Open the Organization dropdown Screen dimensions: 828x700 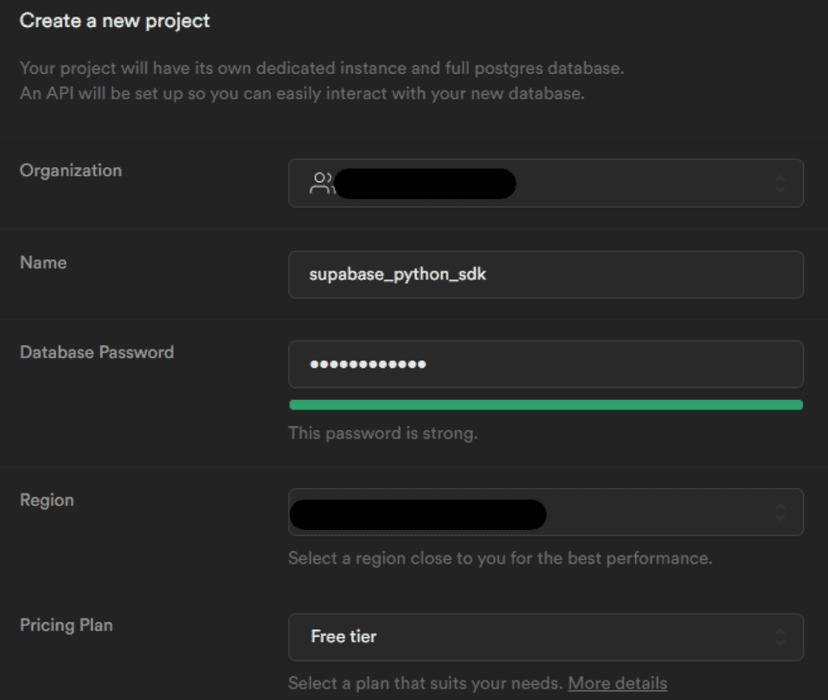[x=546, y=183]
